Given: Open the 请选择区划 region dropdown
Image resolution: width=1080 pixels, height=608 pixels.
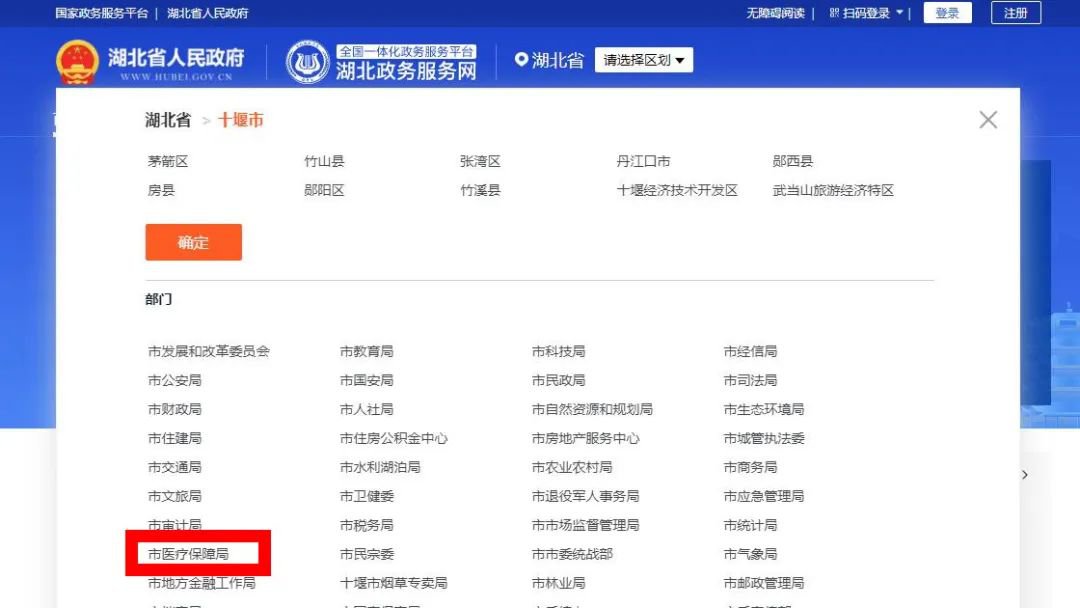Looking at the screenshot, I should [x=643, y=60].
